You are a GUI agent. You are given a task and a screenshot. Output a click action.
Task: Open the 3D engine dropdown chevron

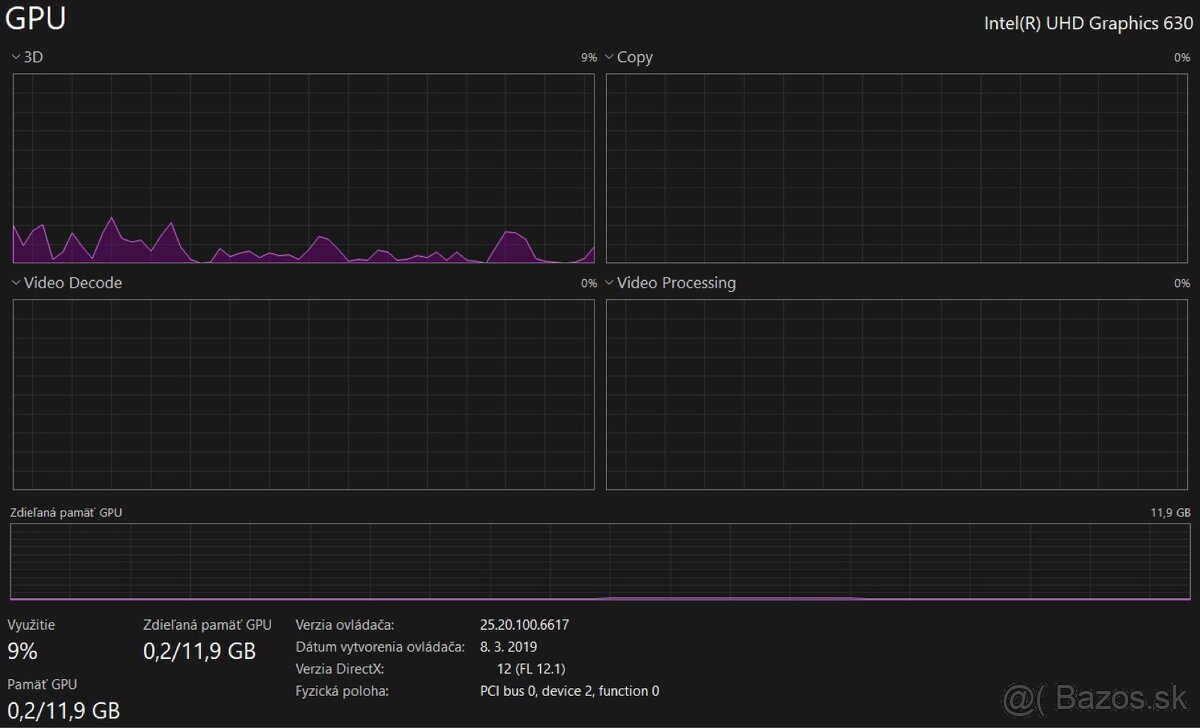tap(16, 57)
